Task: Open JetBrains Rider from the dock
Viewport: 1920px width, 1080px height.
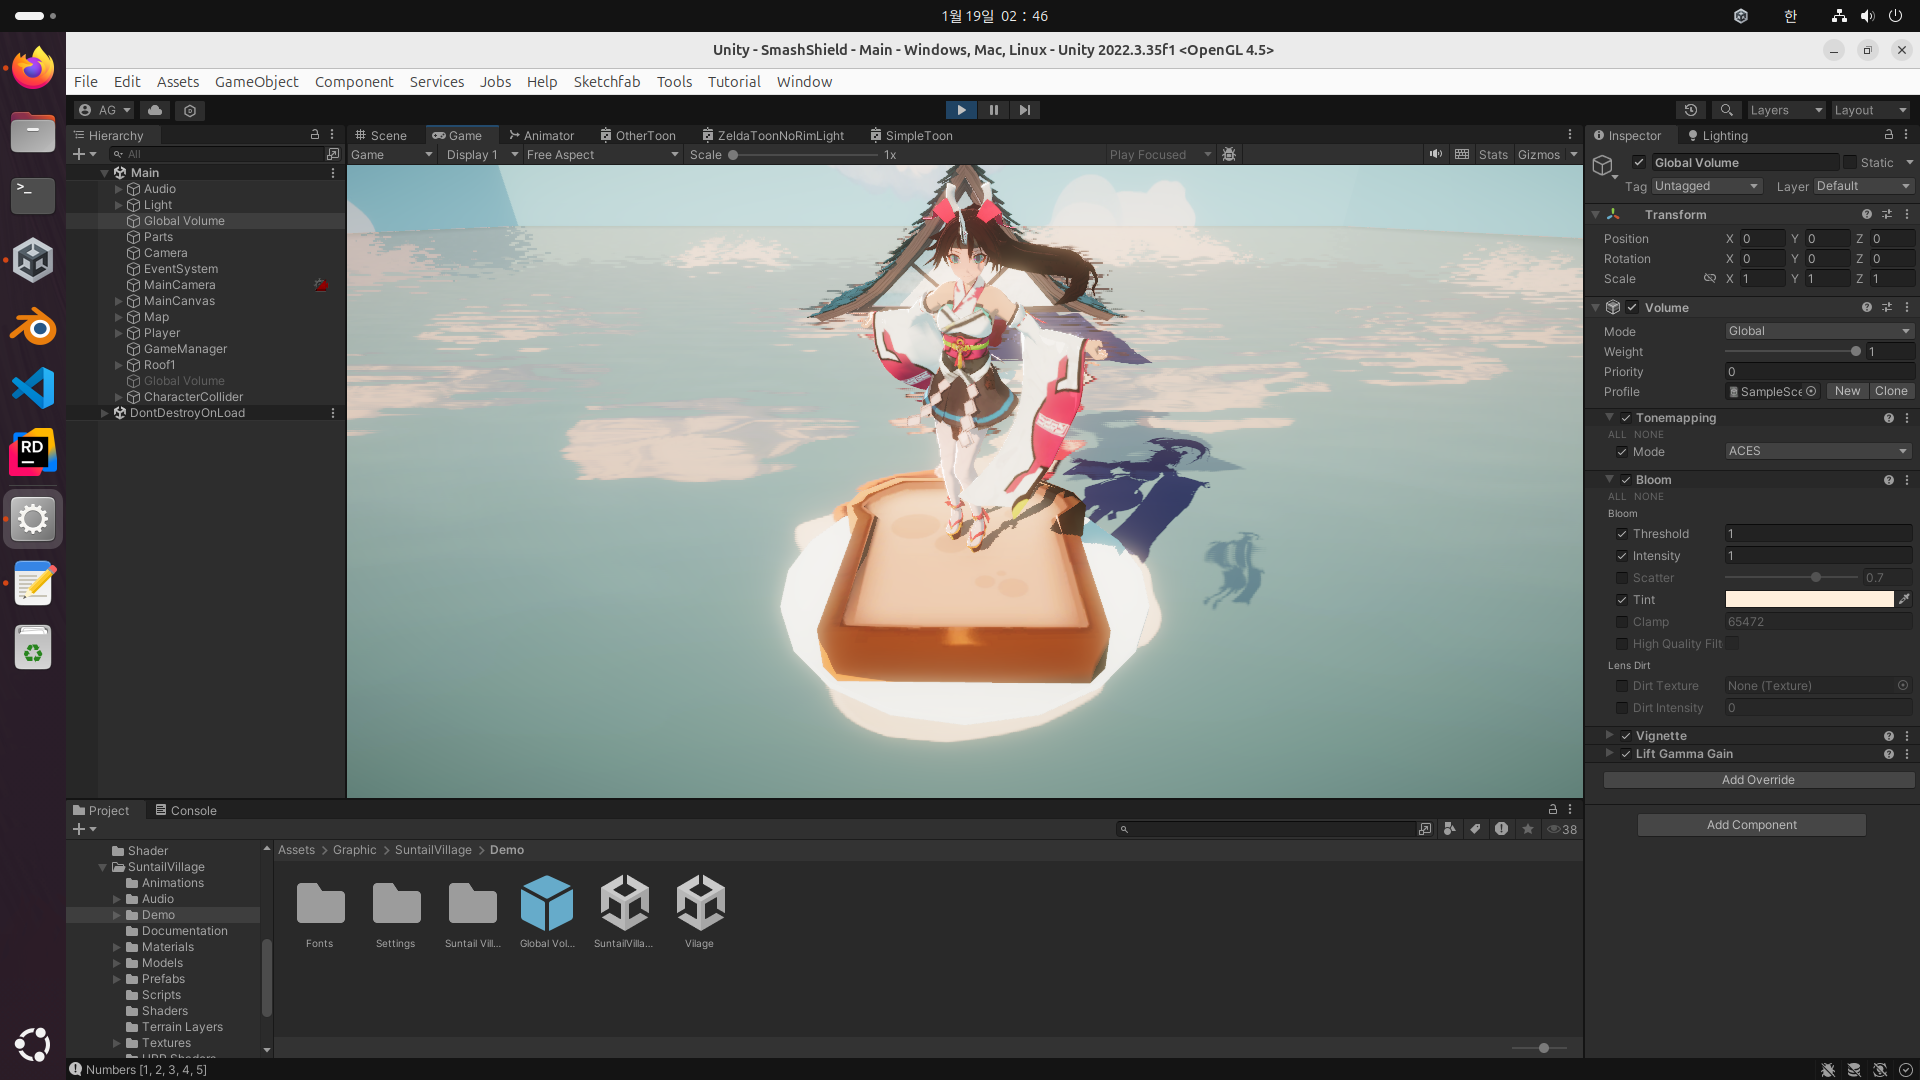Action: point(33,453)
